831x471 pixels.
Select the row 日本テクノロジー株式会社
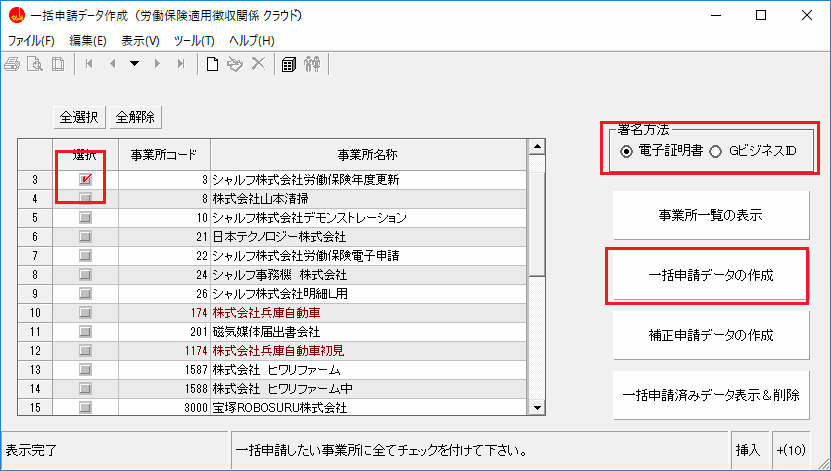click(x=279, y=237)
